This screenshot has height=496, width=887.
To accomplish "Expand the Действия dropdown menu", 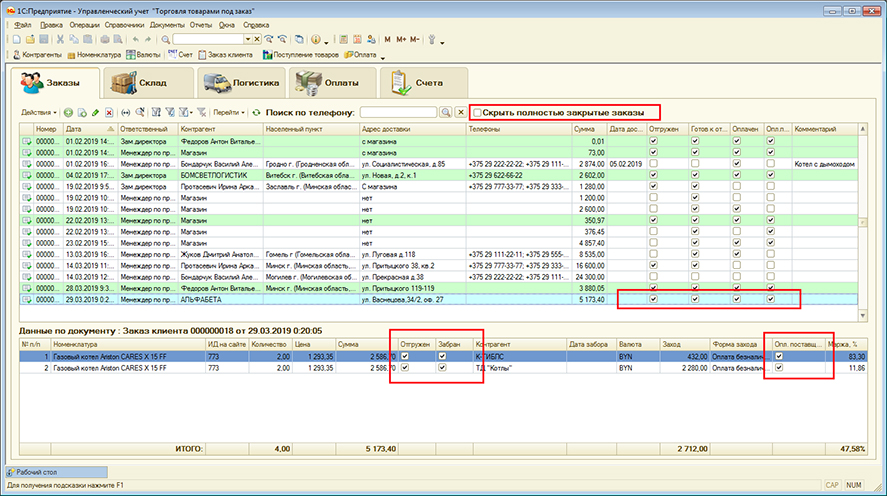I will pyautogui.click(x=38, y=113).
